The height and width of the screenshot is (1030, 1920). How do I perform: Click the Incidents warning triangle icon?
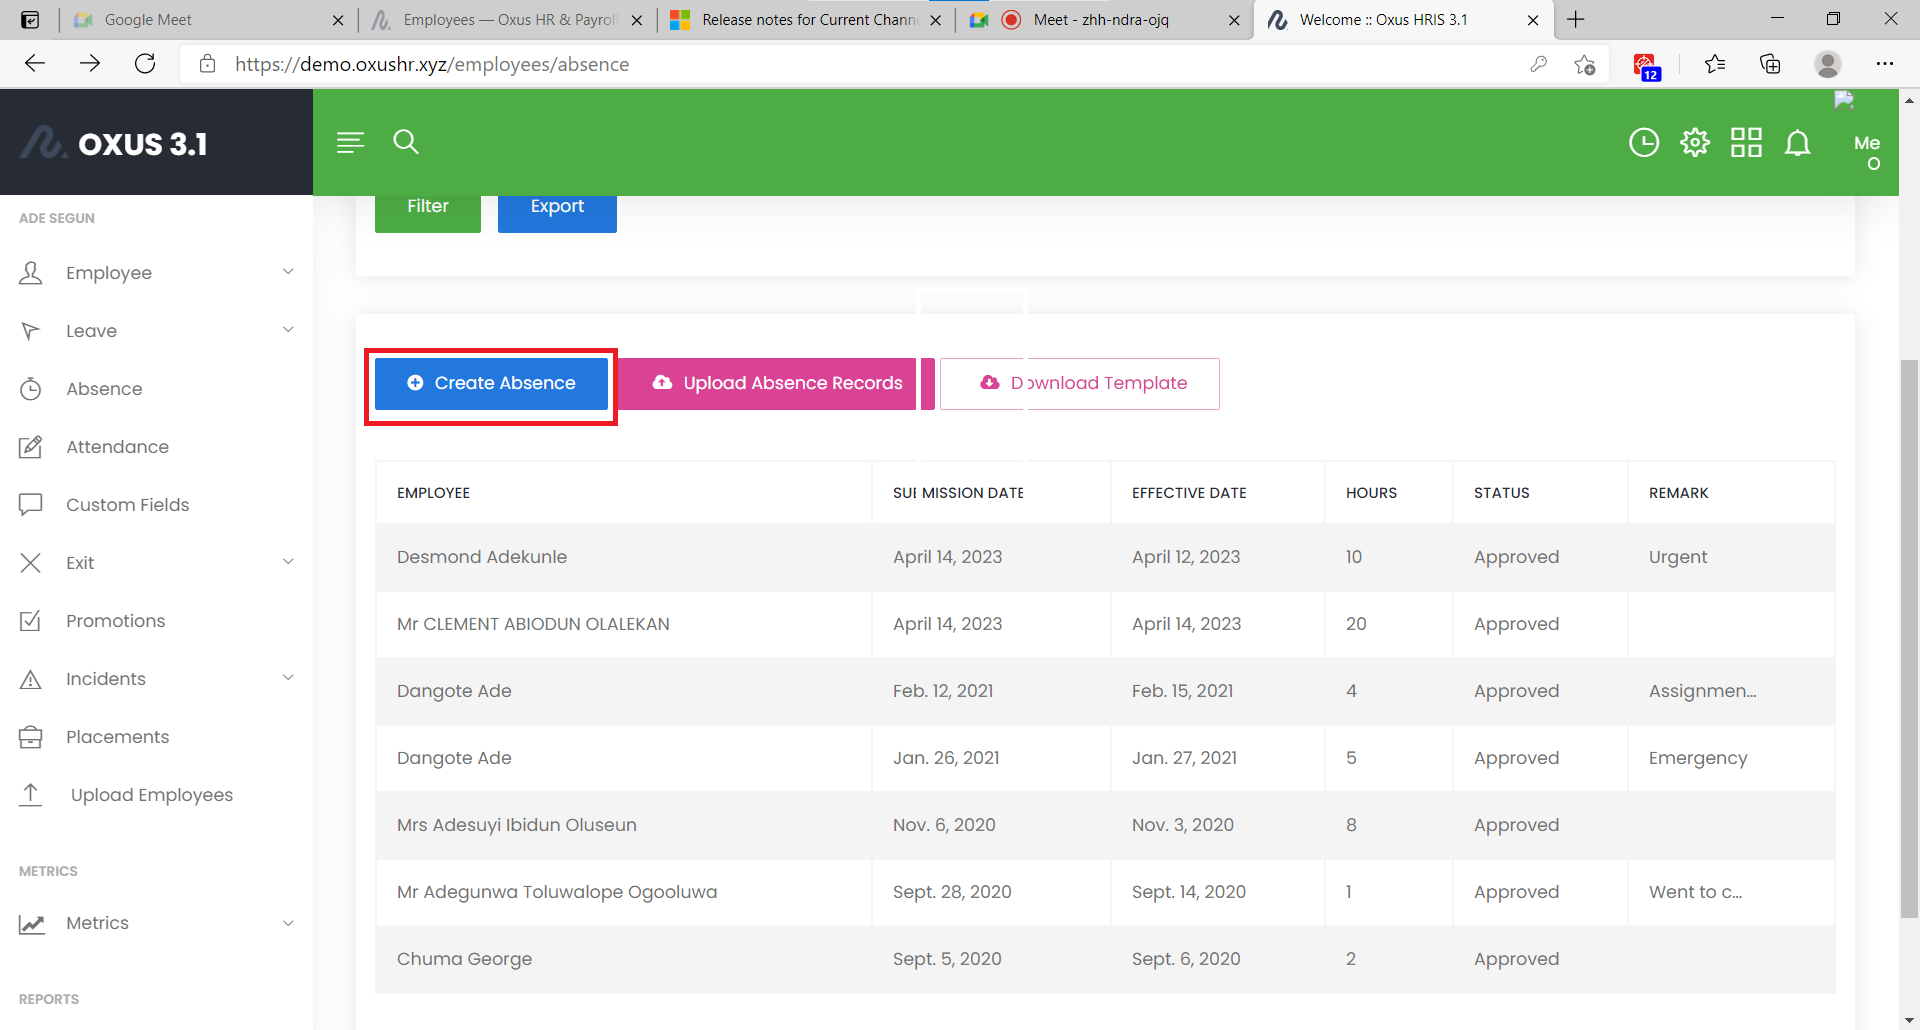[x=31, y=679]
